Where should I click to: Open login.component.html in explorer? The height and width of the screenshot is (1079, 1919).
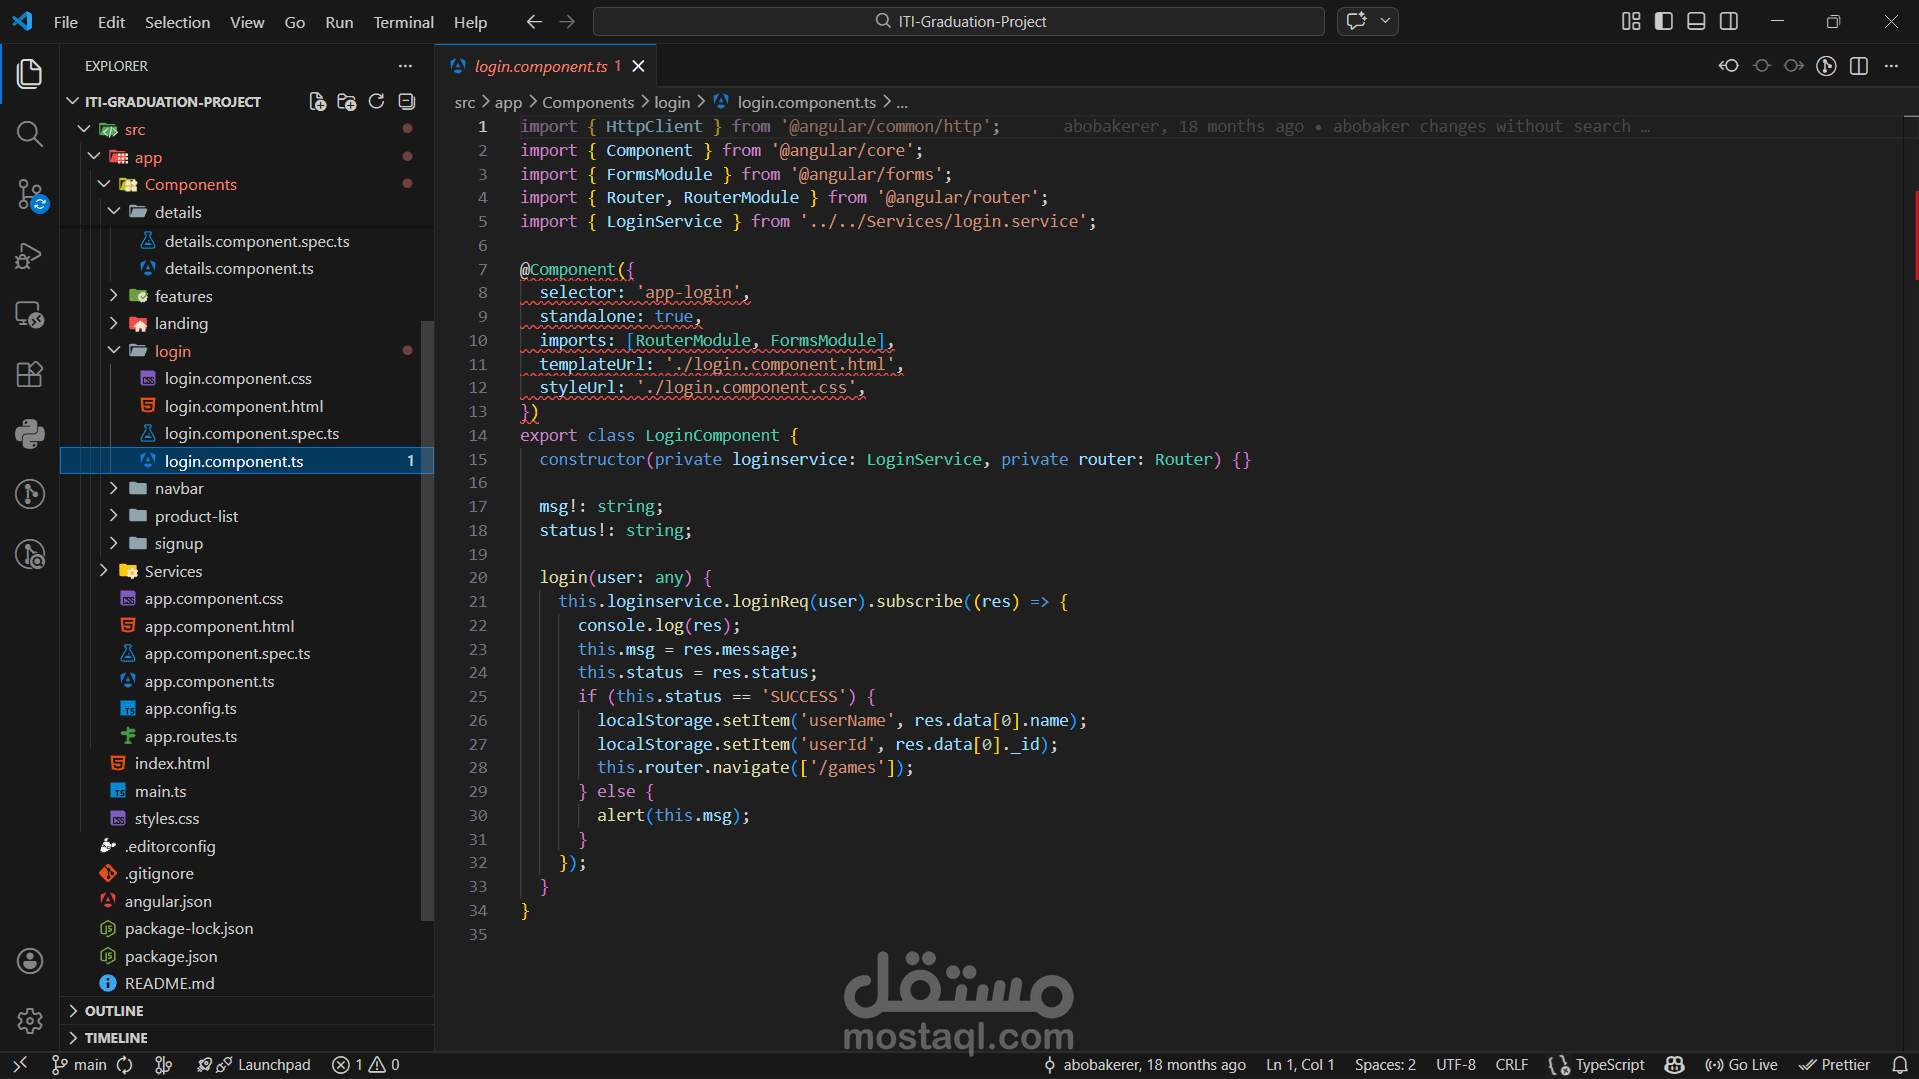(244, 406)
